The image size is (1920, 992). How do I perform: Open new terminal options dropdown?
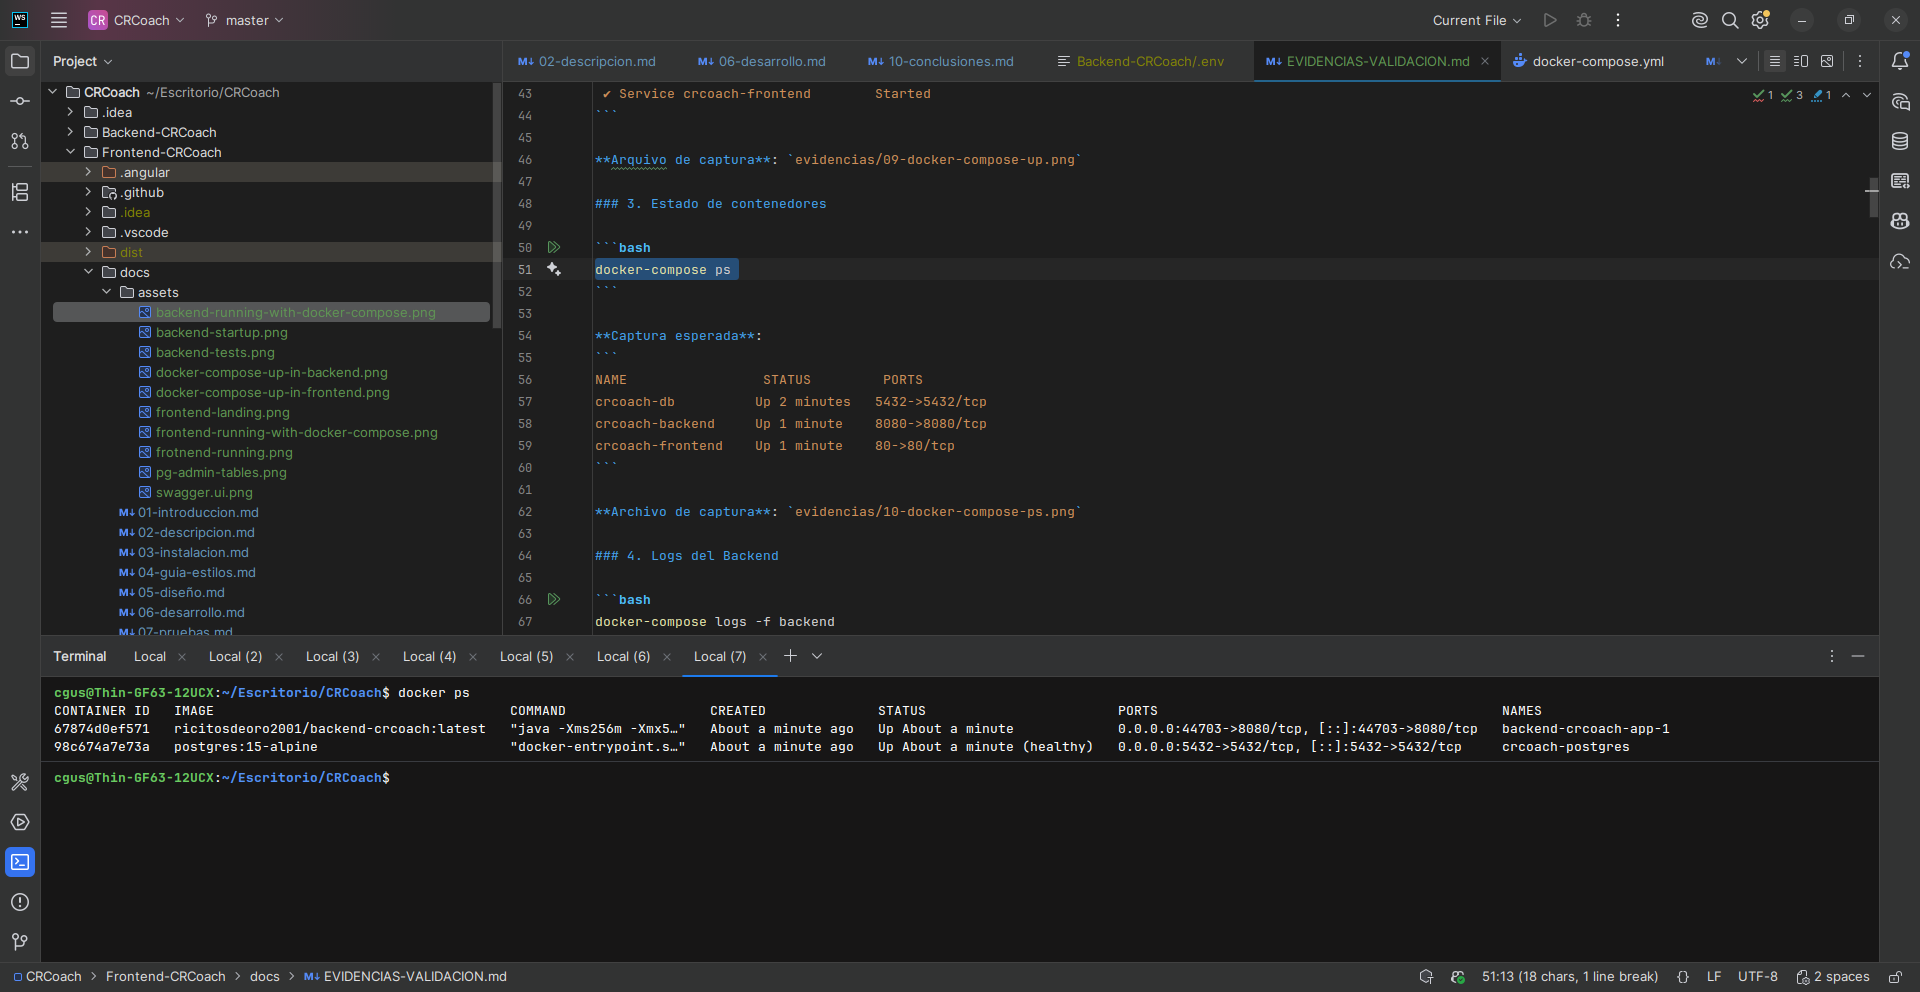pos(817,656)
